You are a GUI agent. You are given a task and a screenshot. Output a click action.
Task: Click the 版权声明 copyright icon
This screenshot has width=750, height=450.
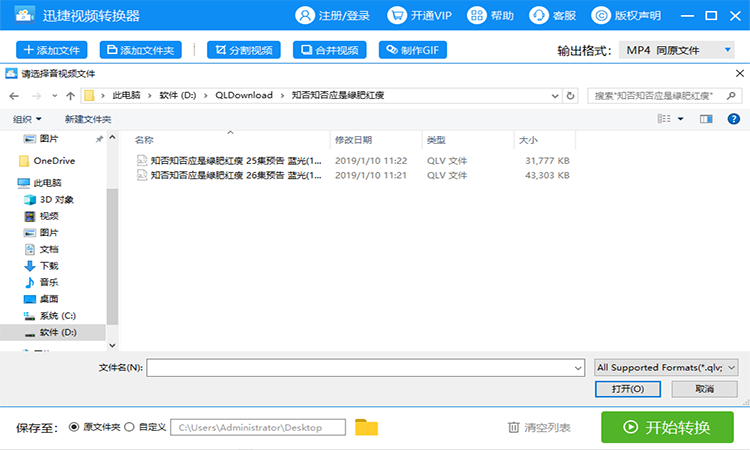[601, 15]
